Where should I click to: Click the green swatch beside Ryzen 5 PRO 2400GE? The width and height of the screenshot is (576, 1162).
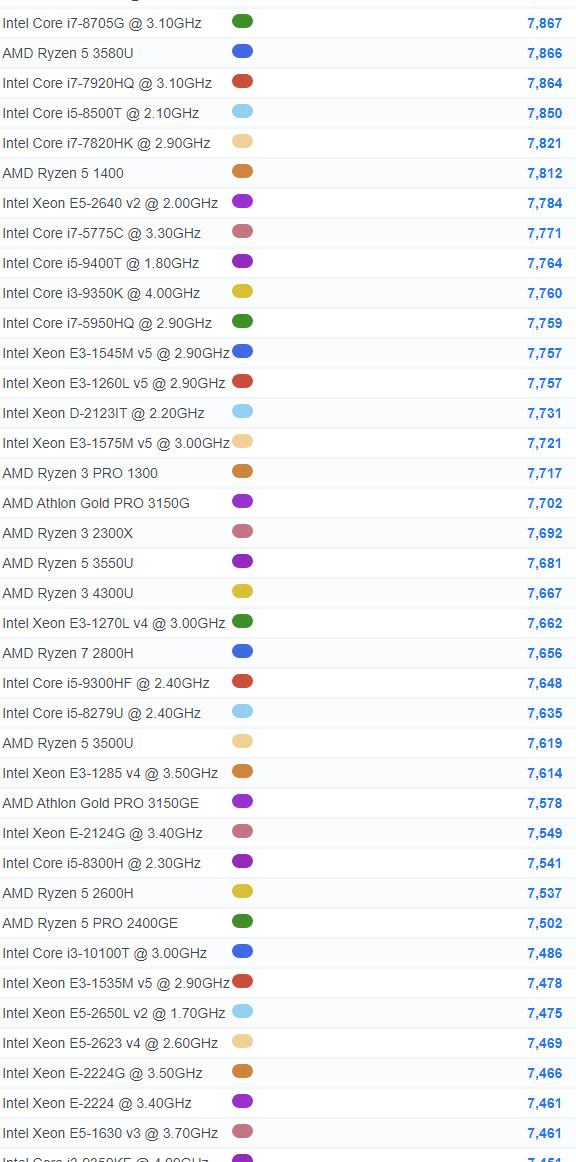click(x=242, y=921)
